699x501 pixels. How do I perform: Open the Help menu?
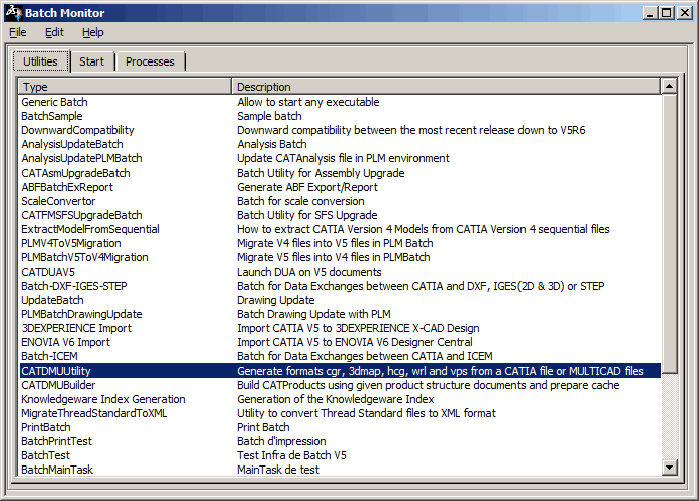click(x=92, y=32)
